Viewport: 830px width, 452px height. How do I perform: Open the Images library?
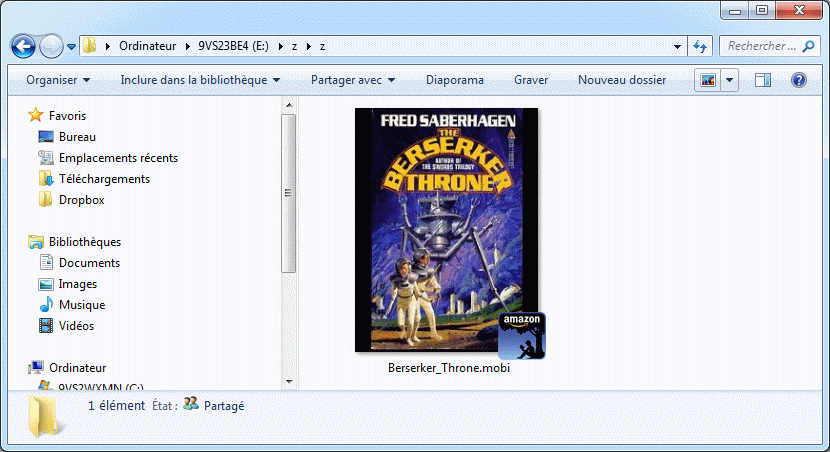[x=78, y=284]
